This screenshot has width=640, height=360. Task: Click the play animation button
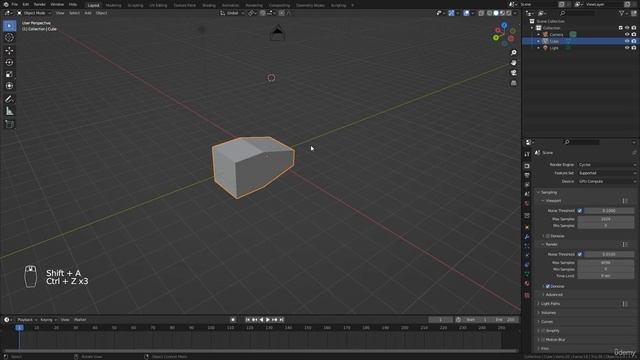tap(268, 320)
